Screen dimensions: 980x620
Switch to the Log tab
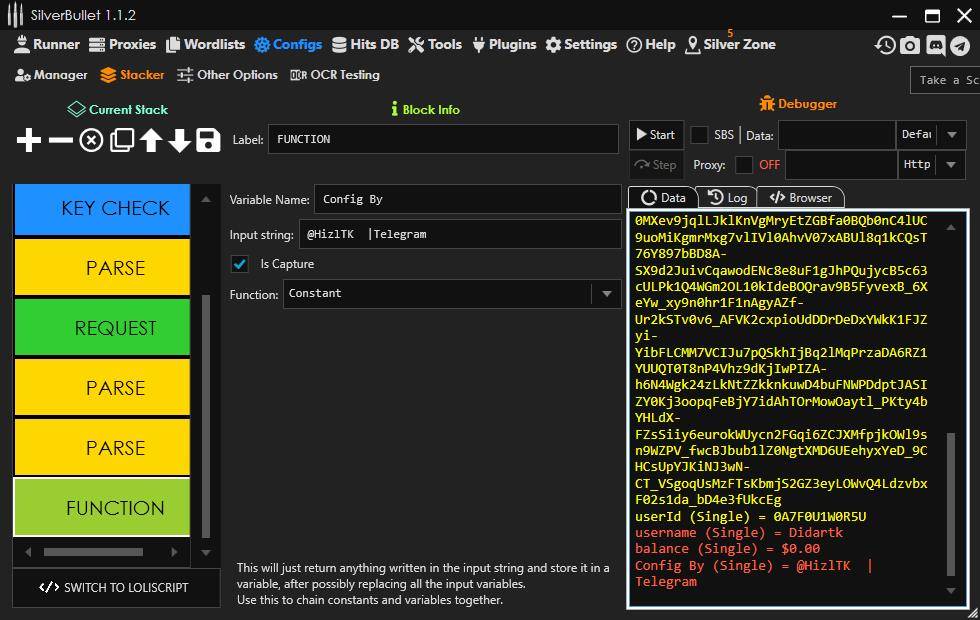[x=727, y=198]
